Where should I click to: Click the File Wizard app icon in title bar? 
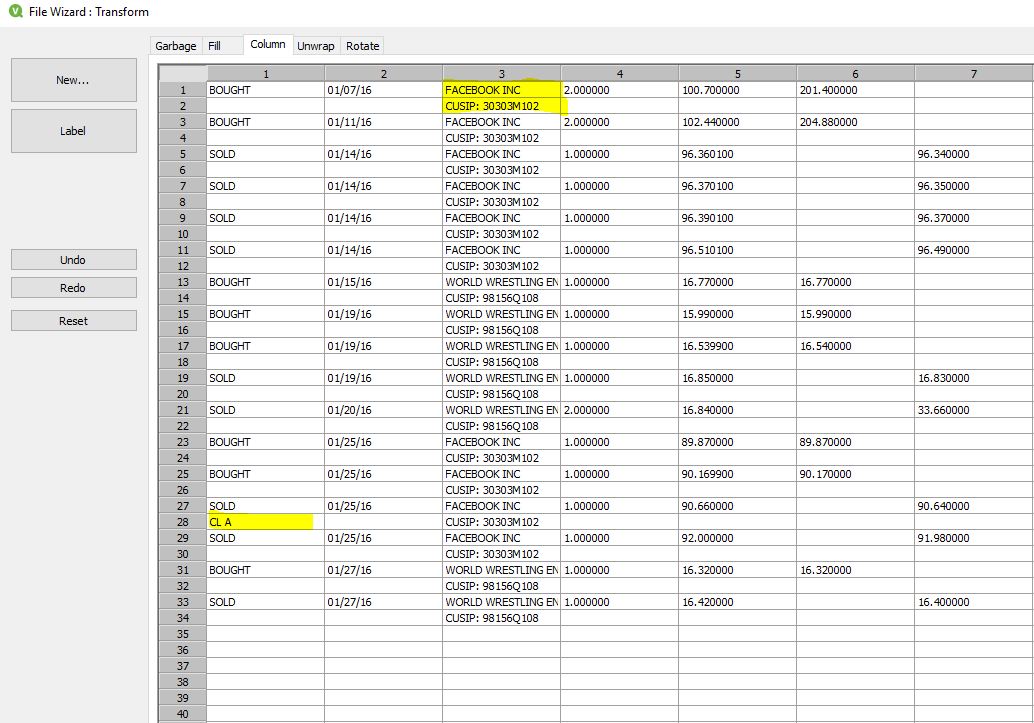click(16, 11)
